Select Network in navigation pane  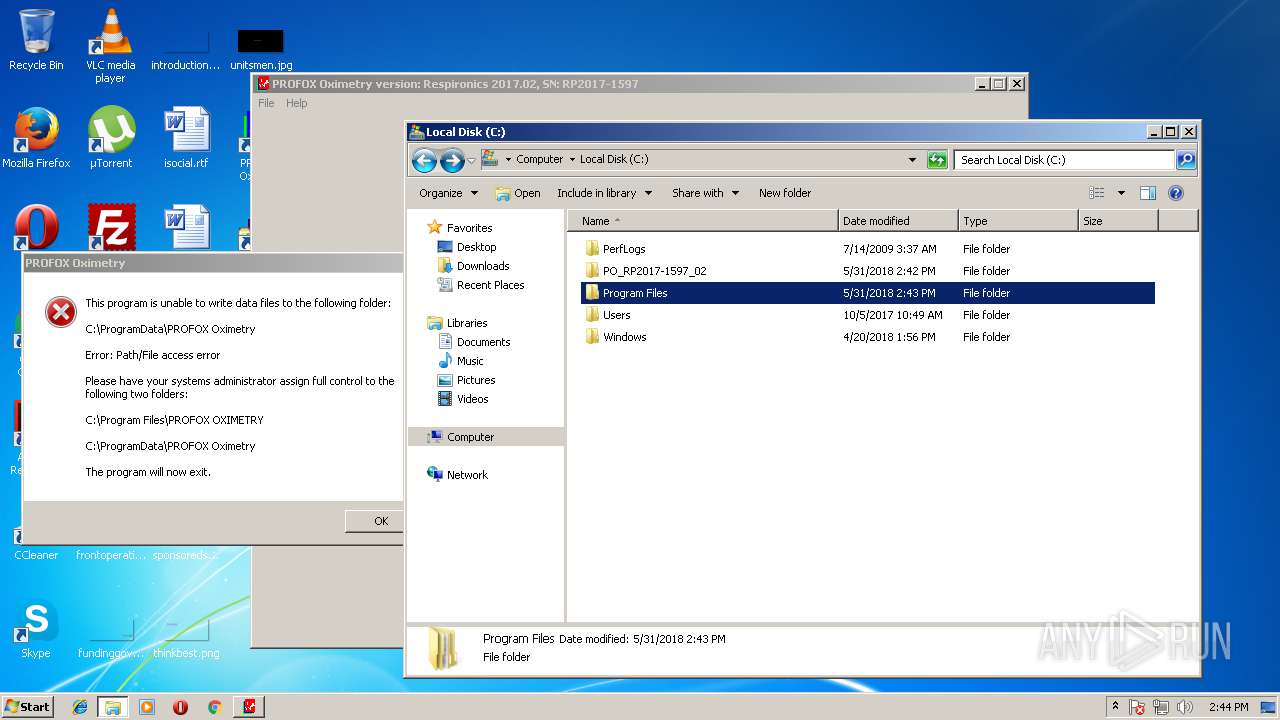click(x=457, y=475)
